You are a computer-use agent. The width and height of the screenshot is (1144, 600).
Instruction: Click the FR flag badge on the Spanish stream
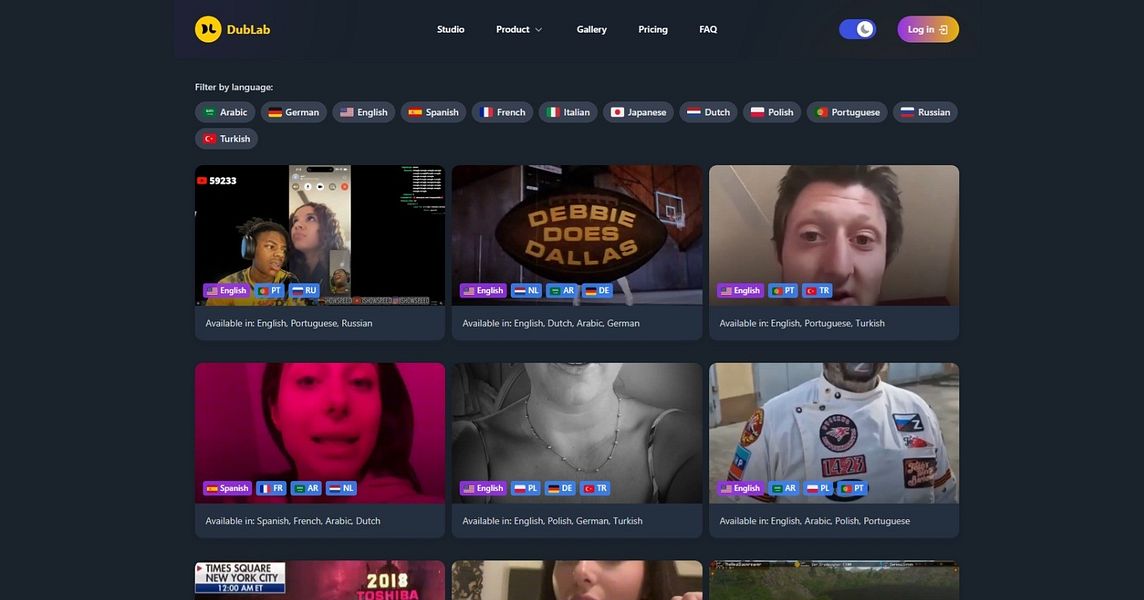(x=271, y=488)
